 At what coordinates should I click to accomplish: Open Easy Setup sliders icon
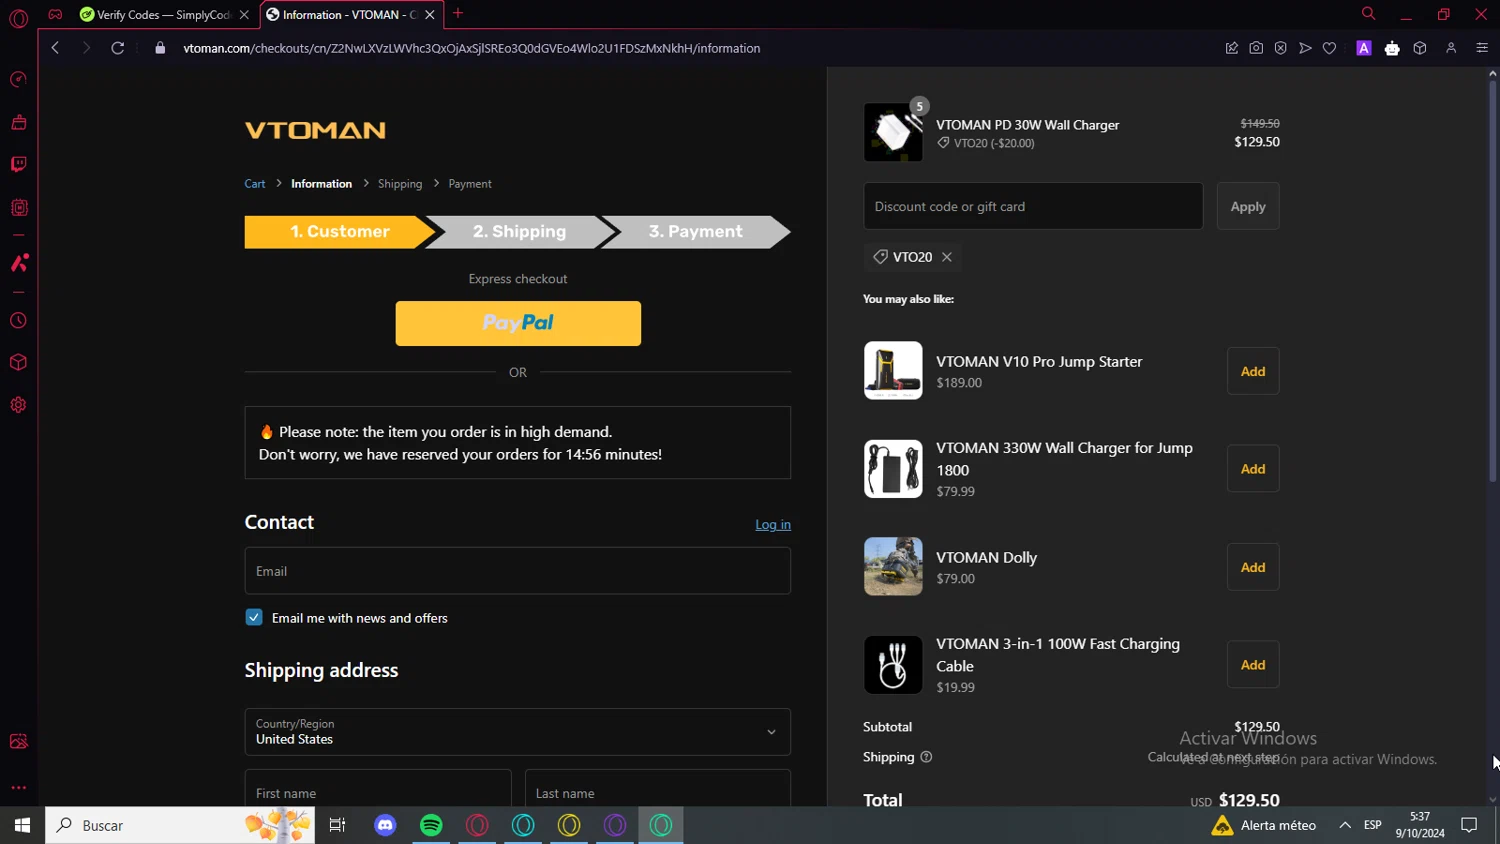click(x=1482, y=48)
